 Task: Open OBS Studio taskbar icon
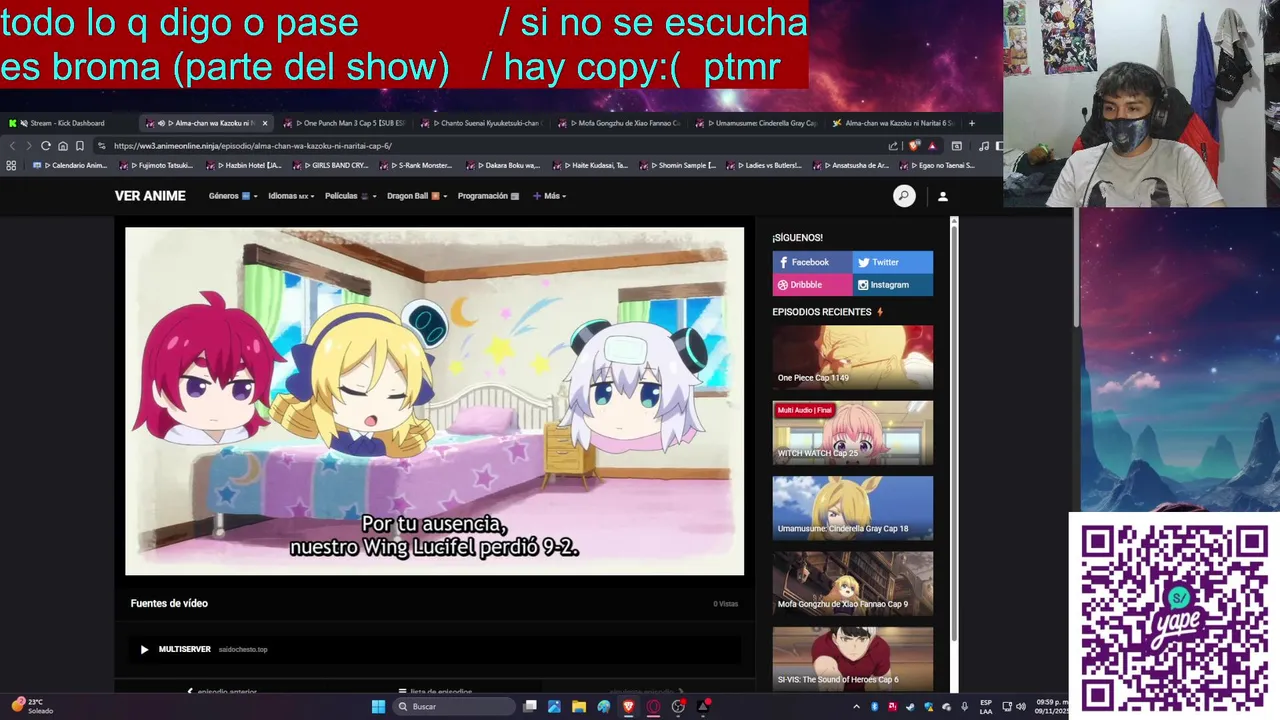tap(678, 707)
